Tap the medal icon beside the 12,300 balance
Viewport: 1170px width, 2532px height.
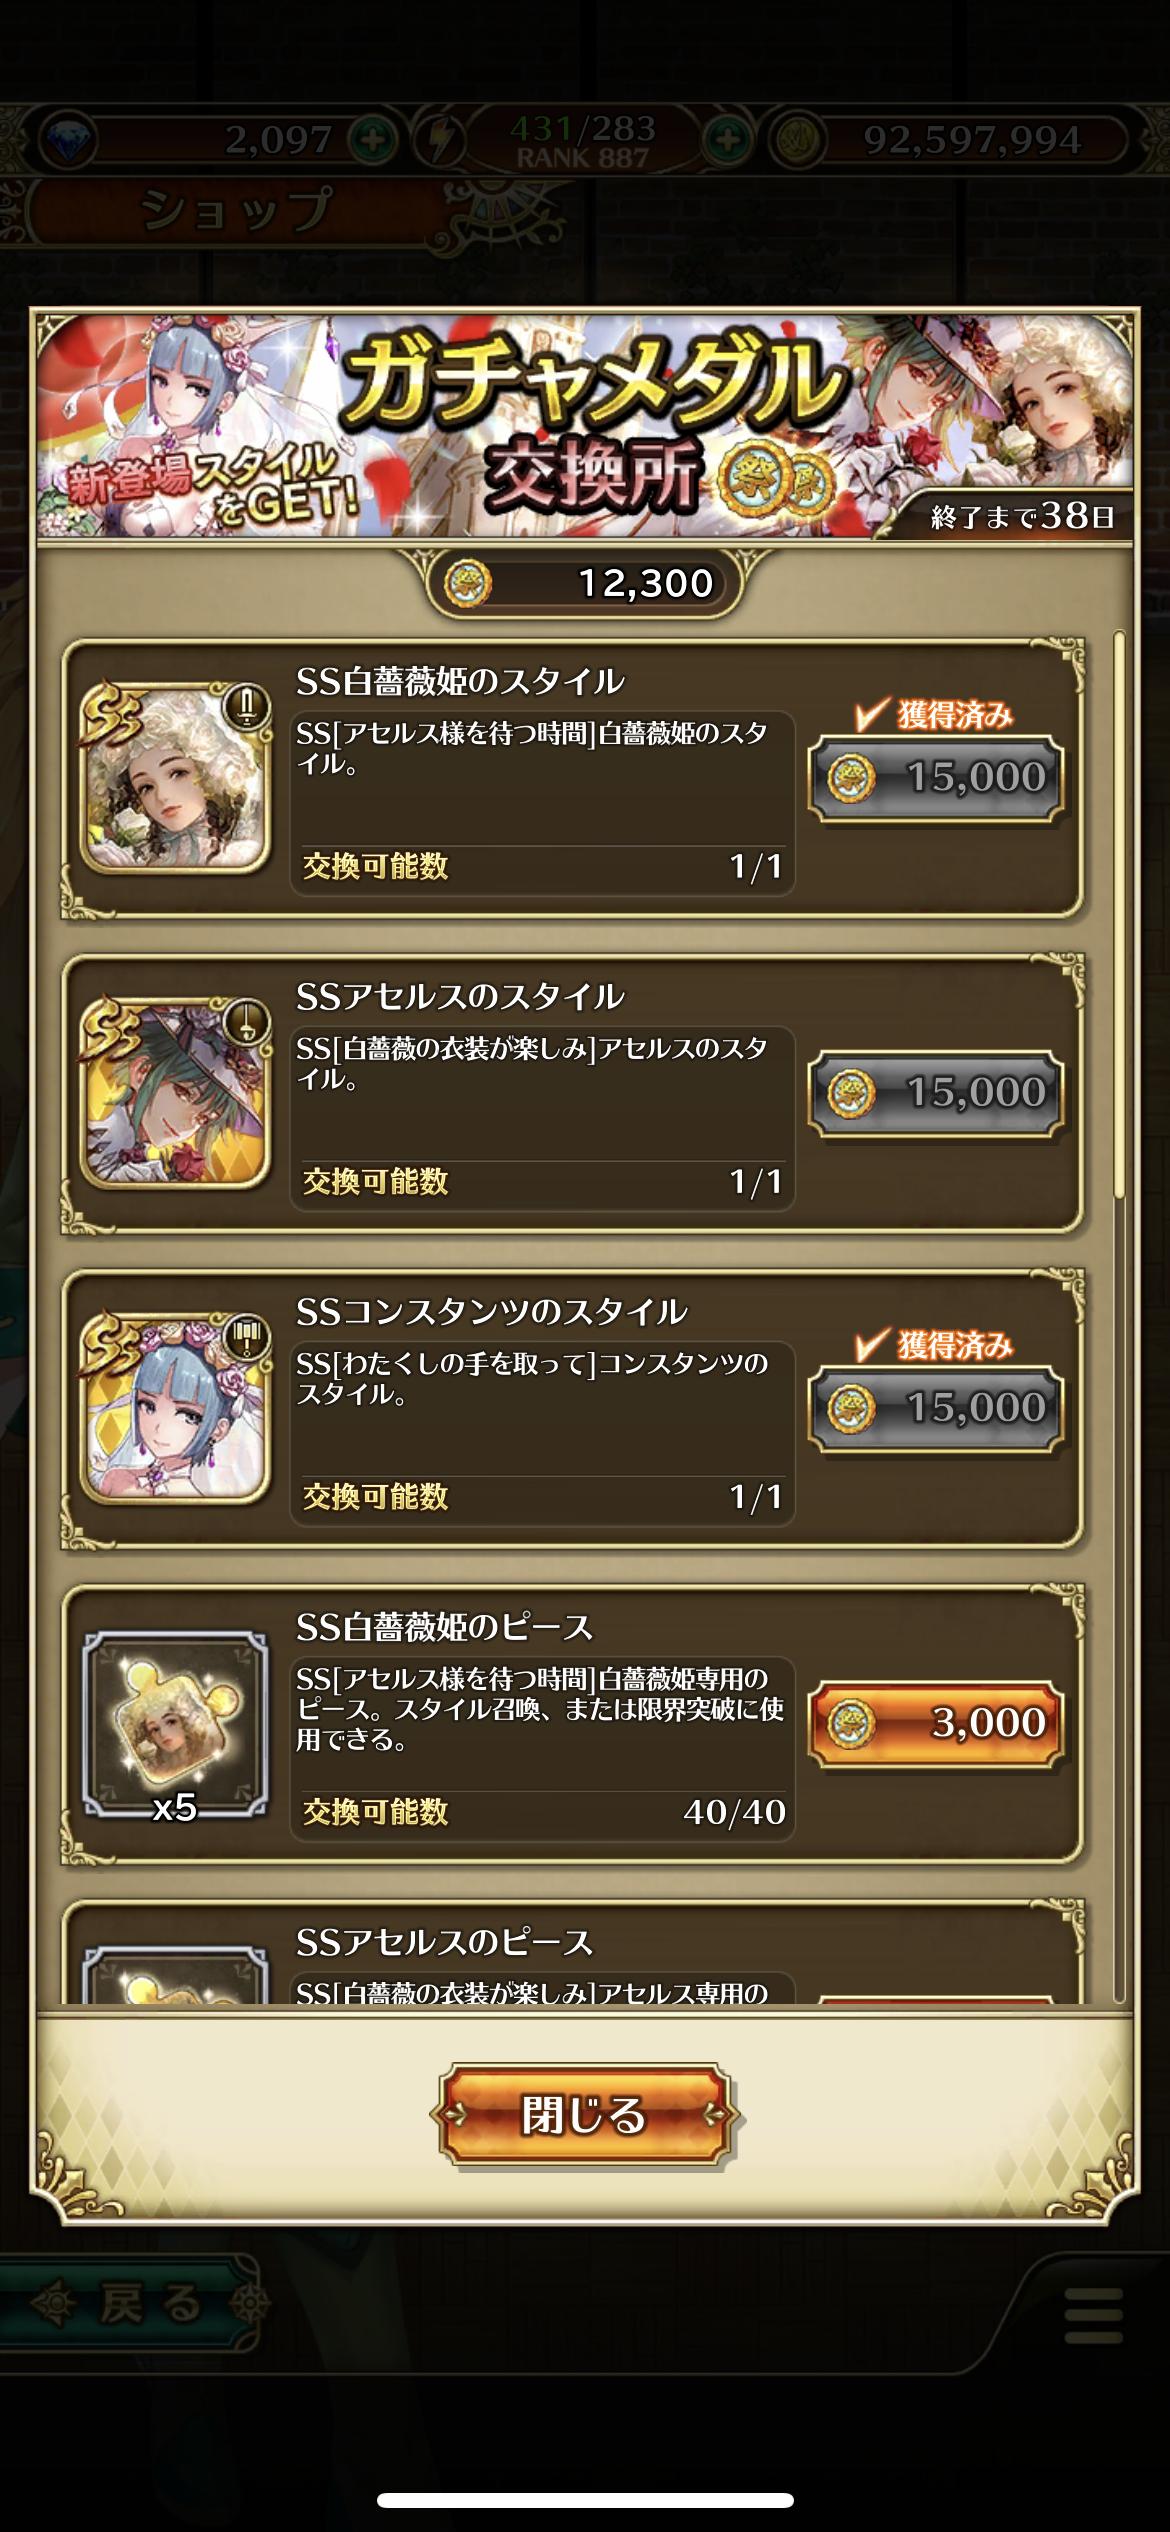pyautogui.click(x=468, y=583)
